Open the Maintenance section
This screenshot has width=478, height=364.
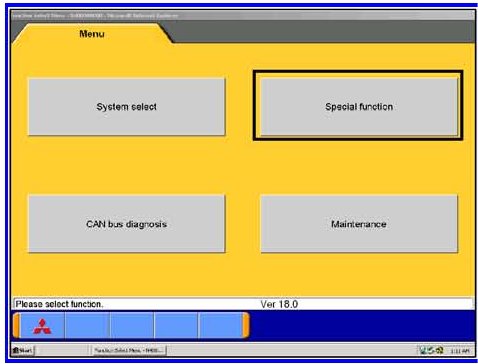tap(359, 224)
